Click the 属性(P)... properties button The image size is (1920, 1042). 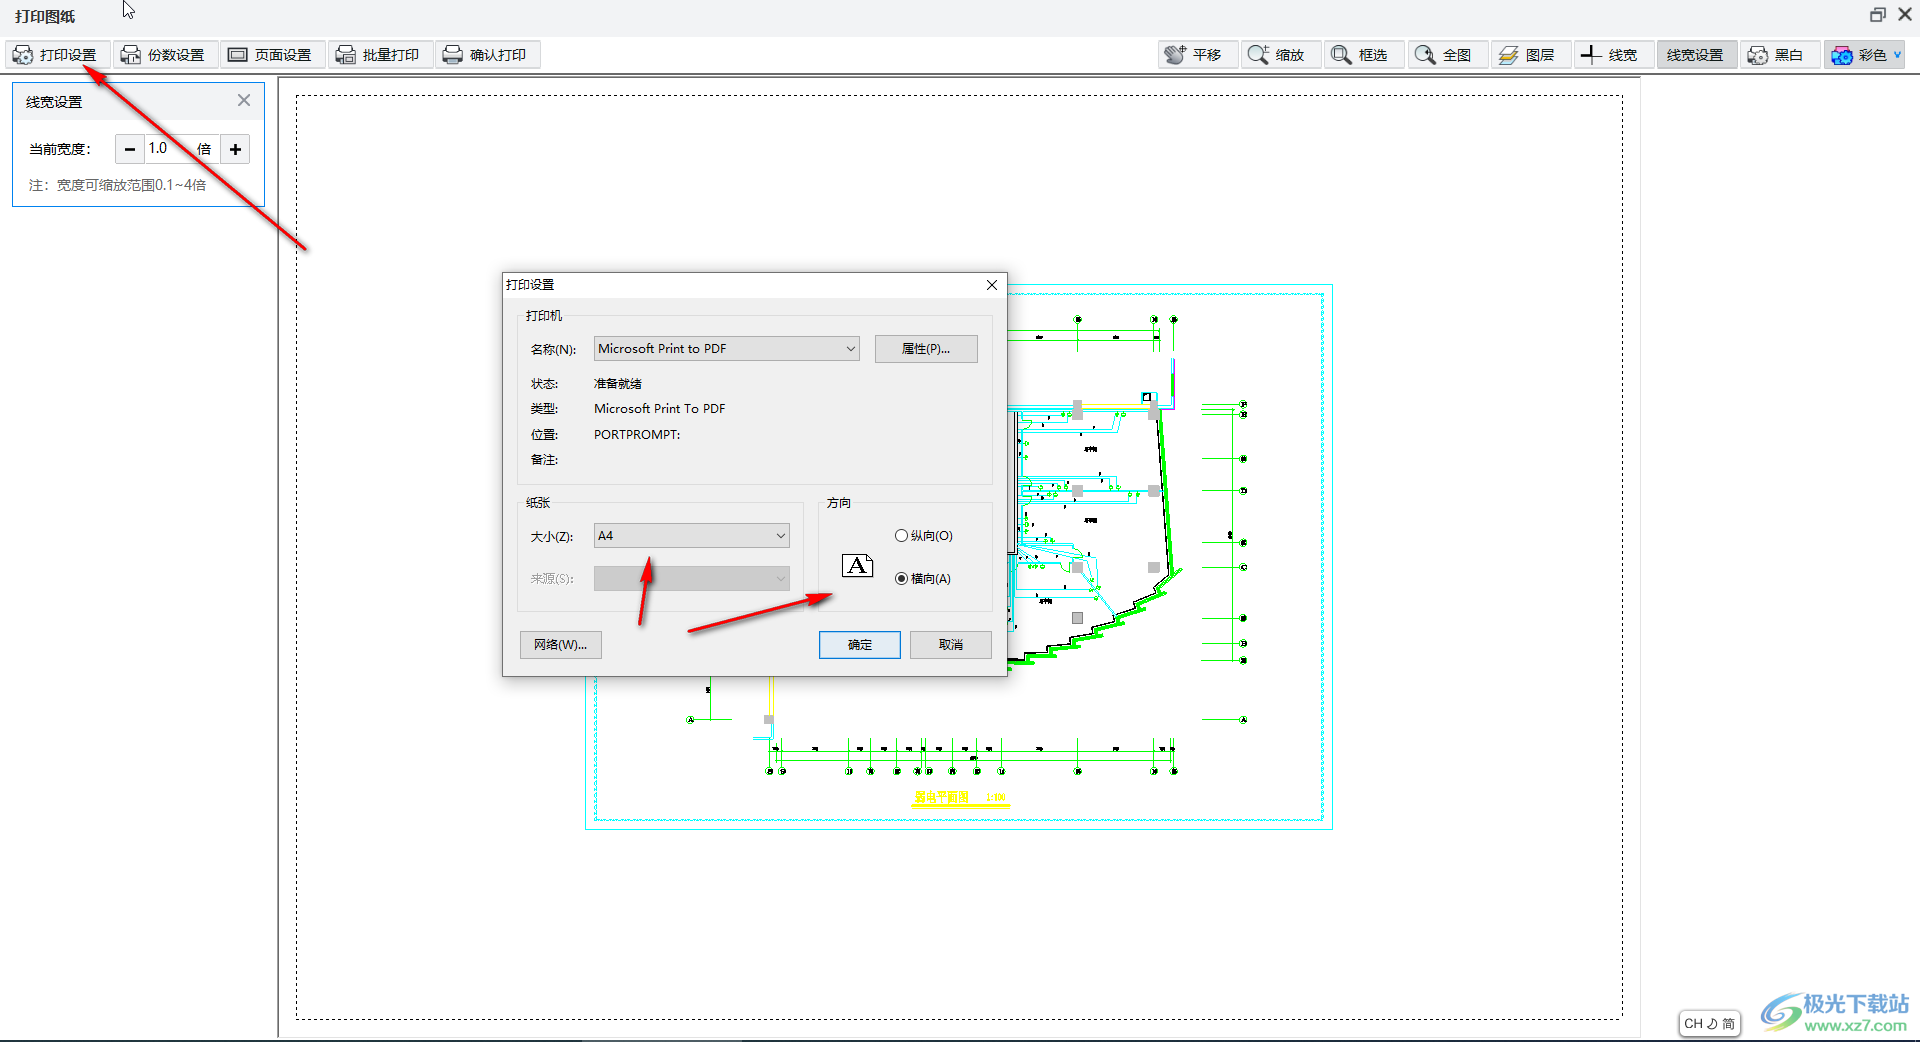click(x=926, y=349)
